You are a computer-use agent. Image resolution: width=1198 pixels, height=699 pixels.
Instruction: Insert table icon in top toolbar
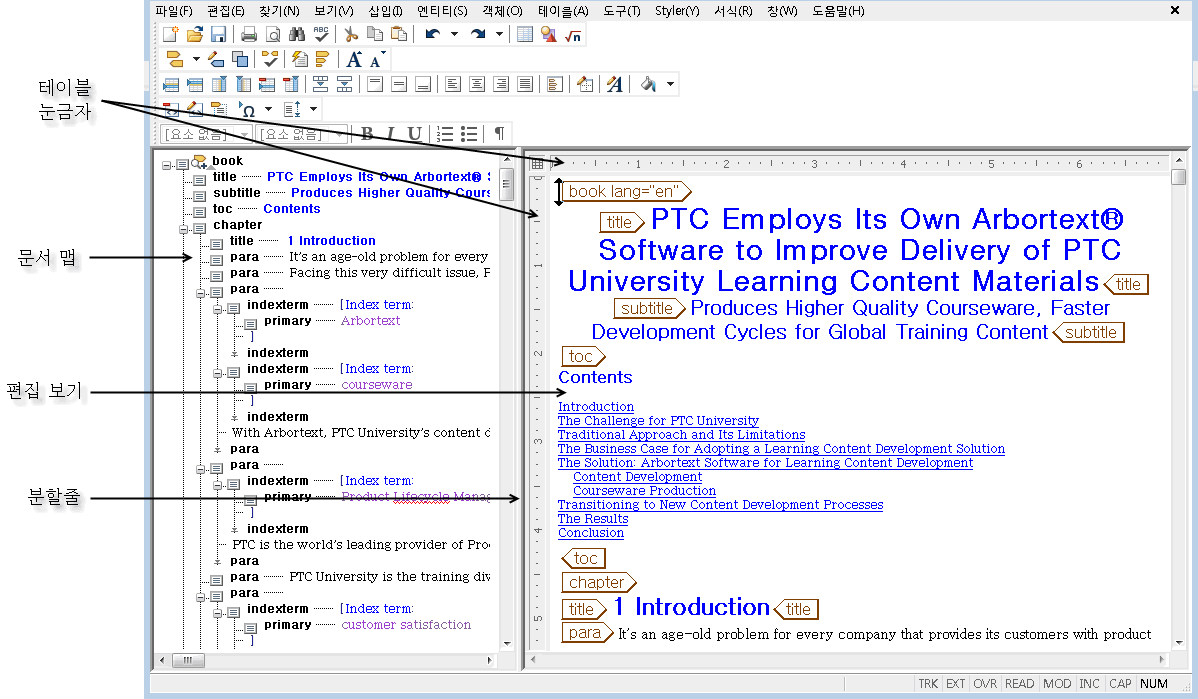pos(525,34)
